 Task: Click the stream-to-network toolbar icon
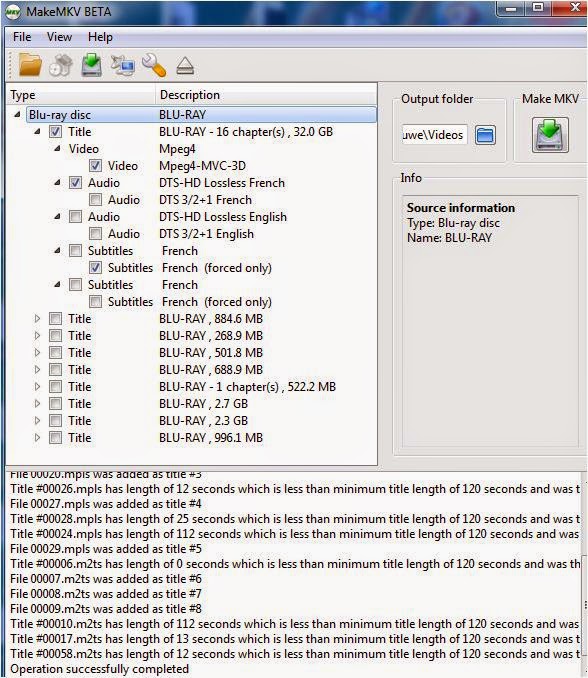[122, 65]
